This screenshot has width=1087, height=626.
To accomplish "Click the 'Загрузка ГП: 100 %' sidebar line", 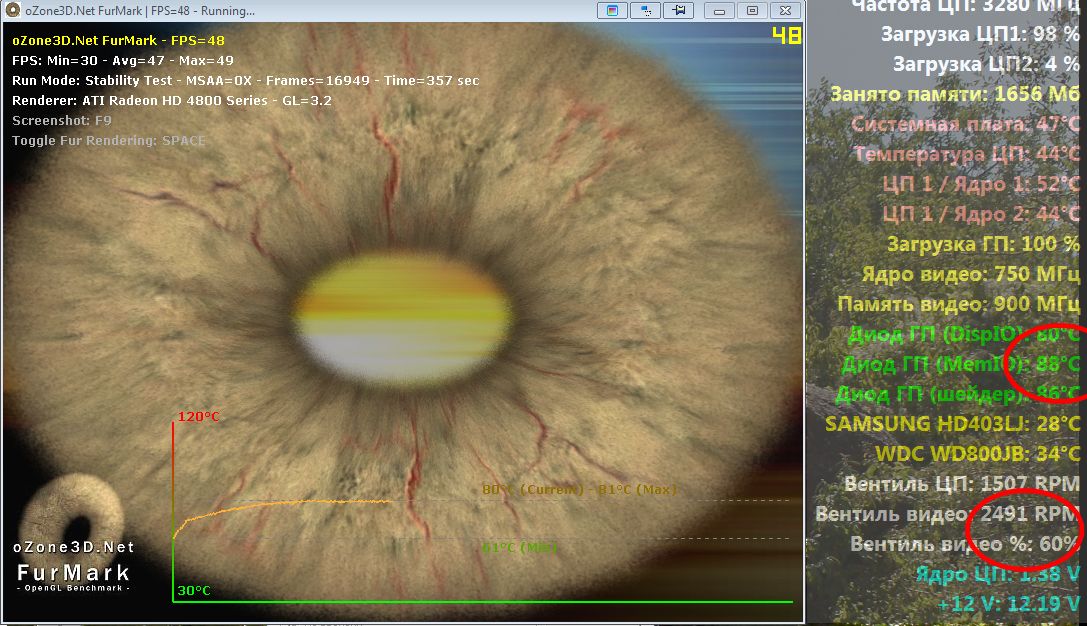I will (983, 244).
